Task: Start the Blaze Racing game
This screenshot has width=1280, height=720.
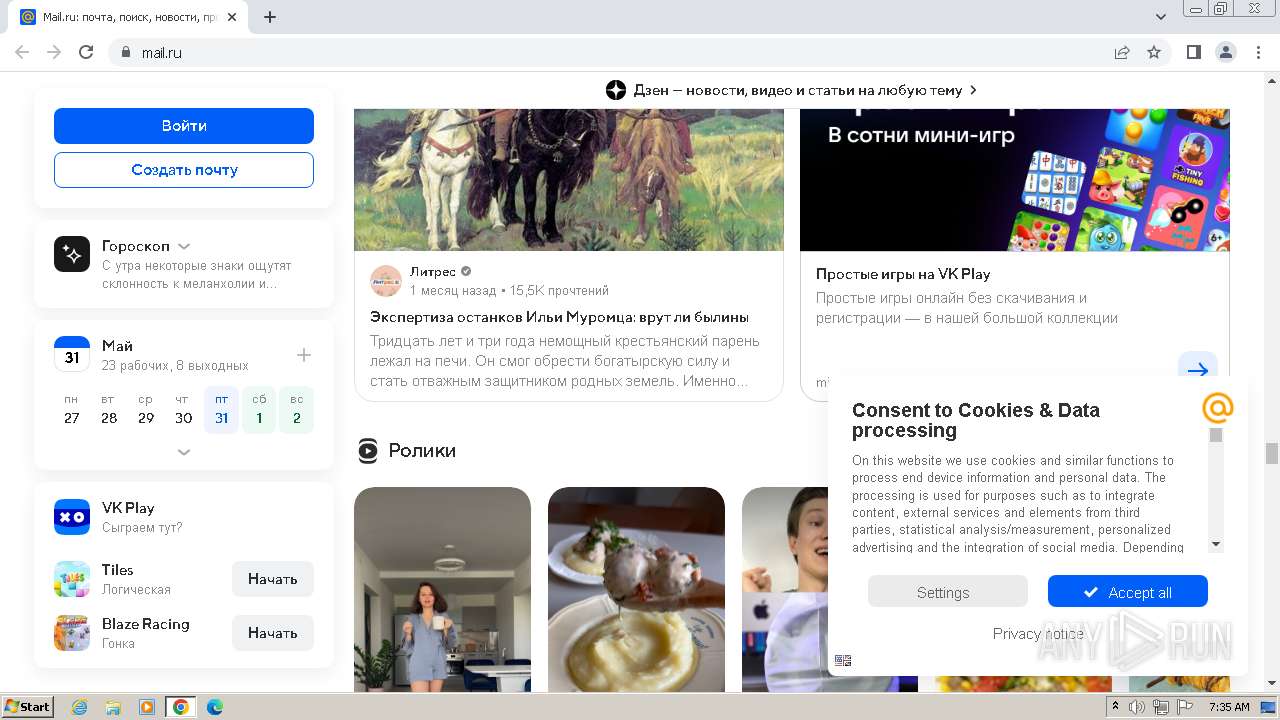Action: pos(273,633)
